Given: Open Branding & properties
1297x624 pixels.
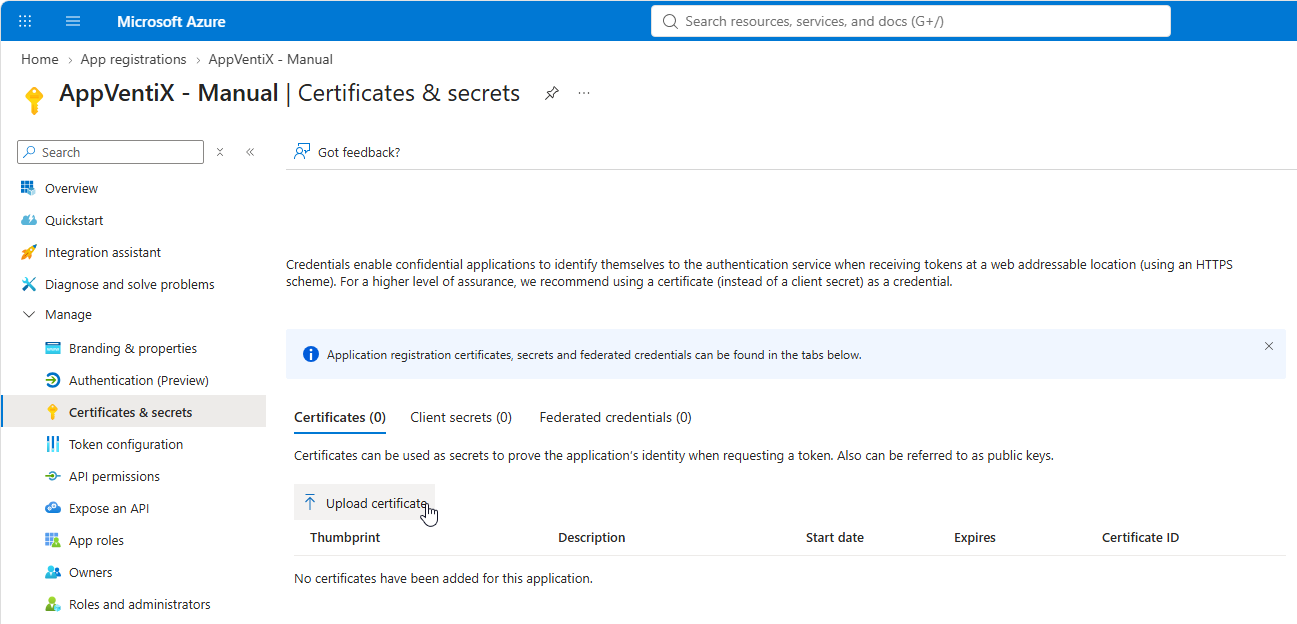Looking at the screenshot, I should click(x=133, y=348).
